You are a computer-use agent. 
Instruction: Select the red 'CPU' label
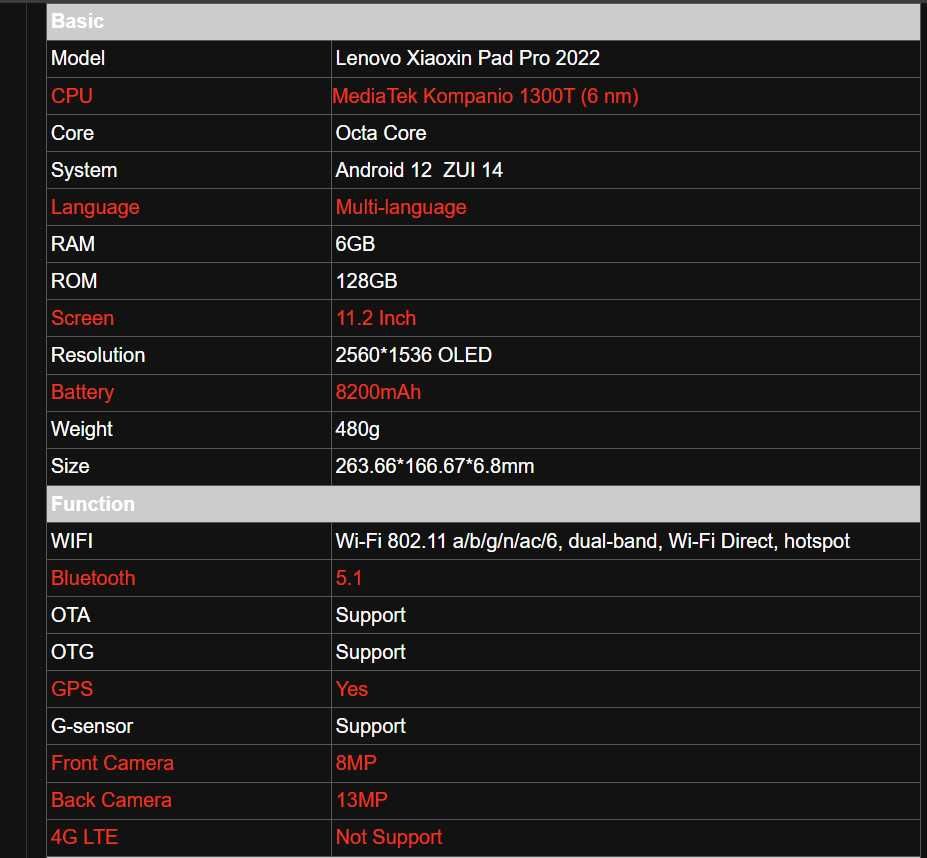pyautogui.click(x=72, y=96)
